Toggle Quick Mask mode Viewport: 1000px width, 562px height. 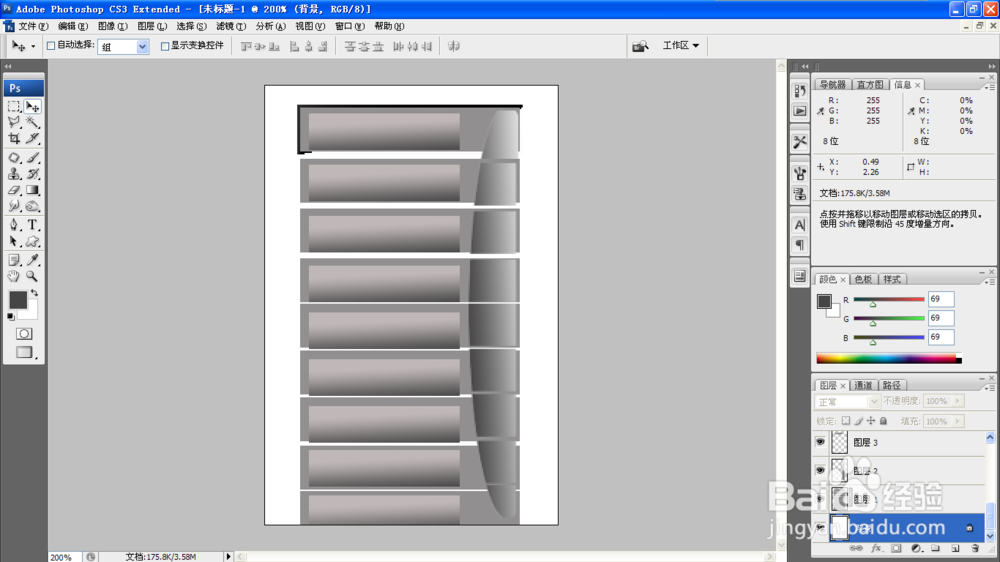point(24,334)
